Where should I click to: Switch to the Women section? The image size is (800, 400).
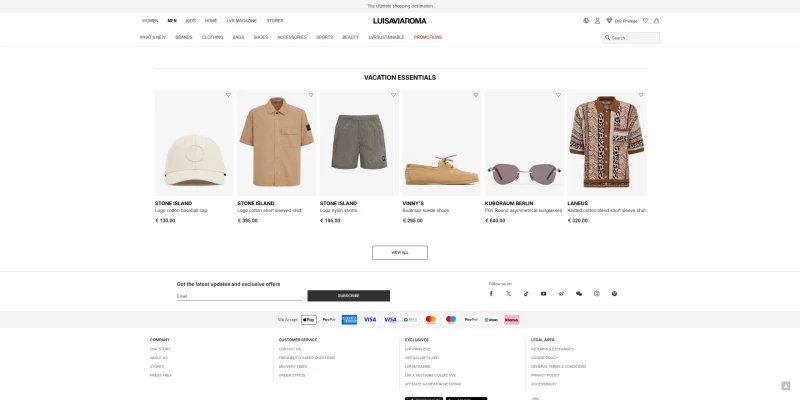pos(150,21)
